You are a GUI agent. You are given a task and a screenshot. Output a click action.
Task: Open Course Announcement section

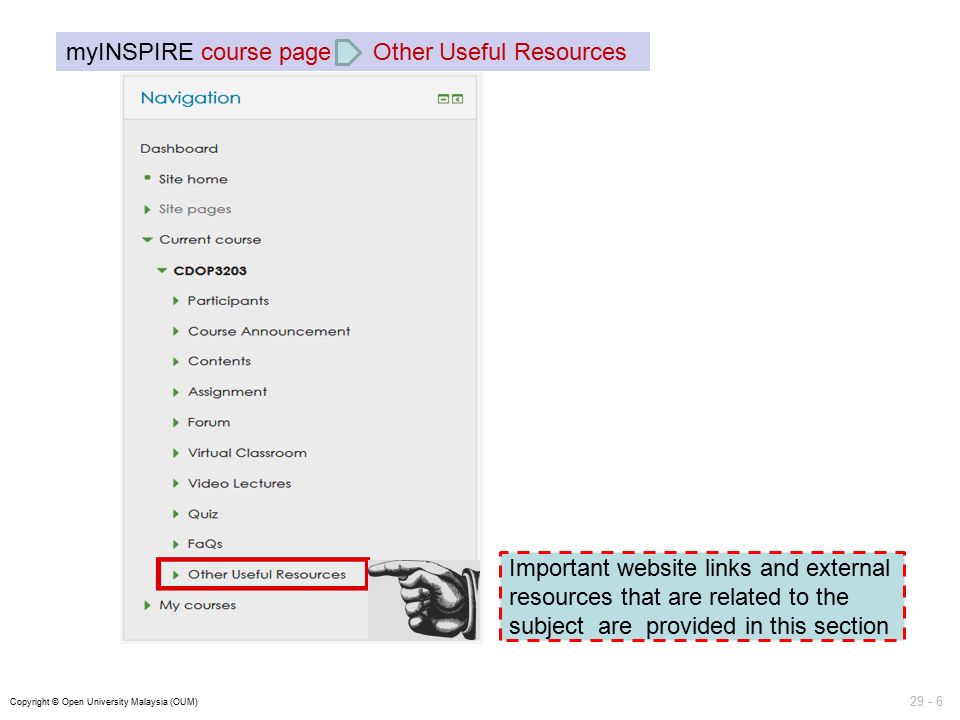(x=269, y=331)
